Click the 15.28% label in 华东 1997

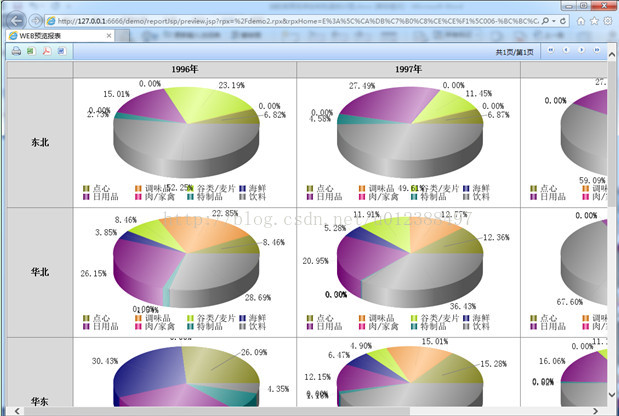coord(493,364)
